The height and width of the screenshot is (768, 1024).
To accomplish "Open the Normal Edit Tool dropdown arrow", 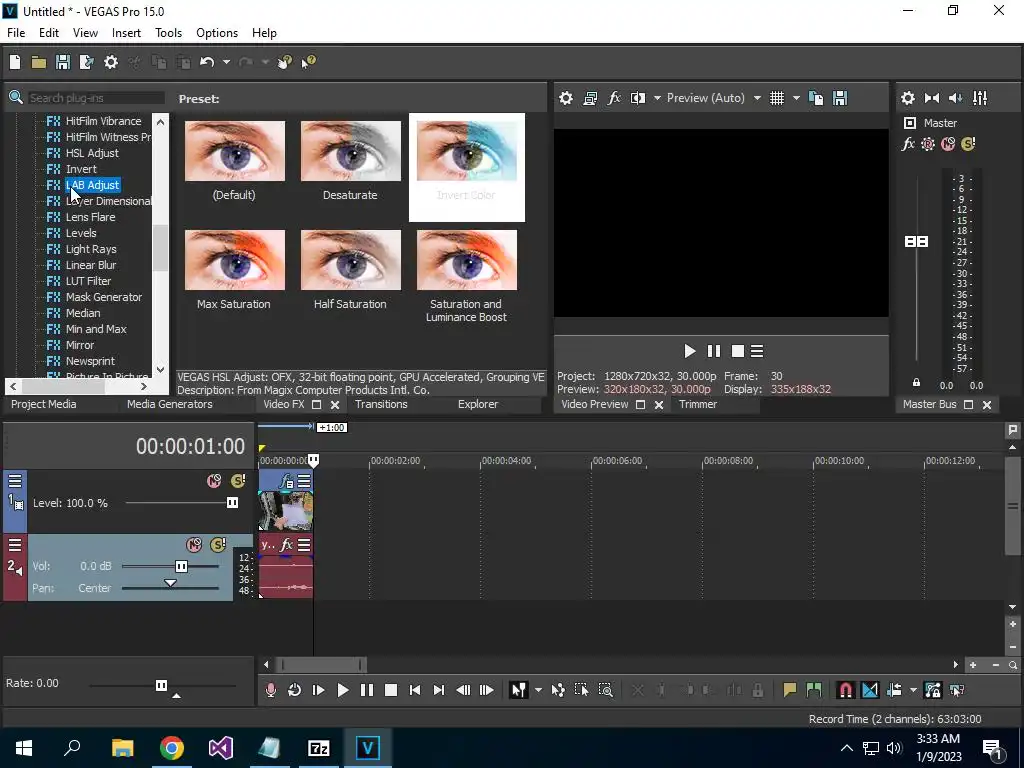I will [538, 690].
